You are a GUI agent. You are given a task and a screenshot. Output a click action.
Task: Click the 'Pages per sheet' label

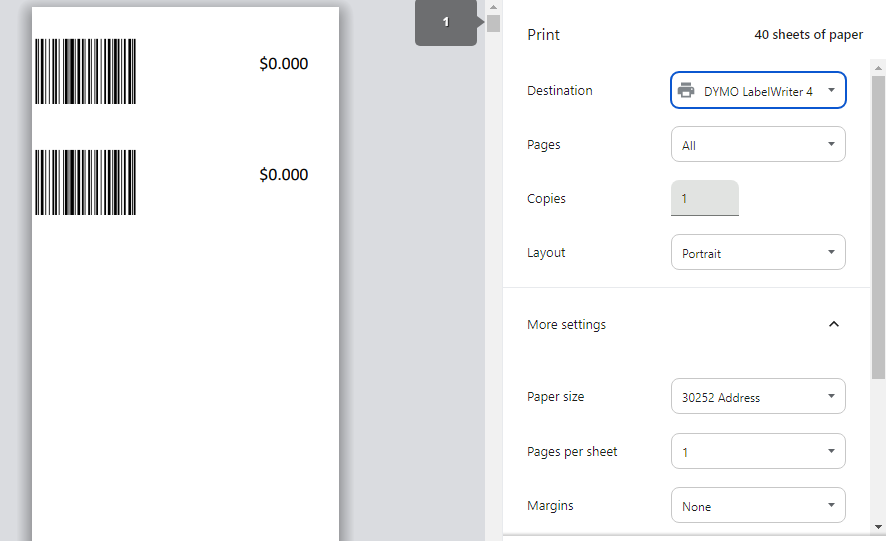click(572, 452)
